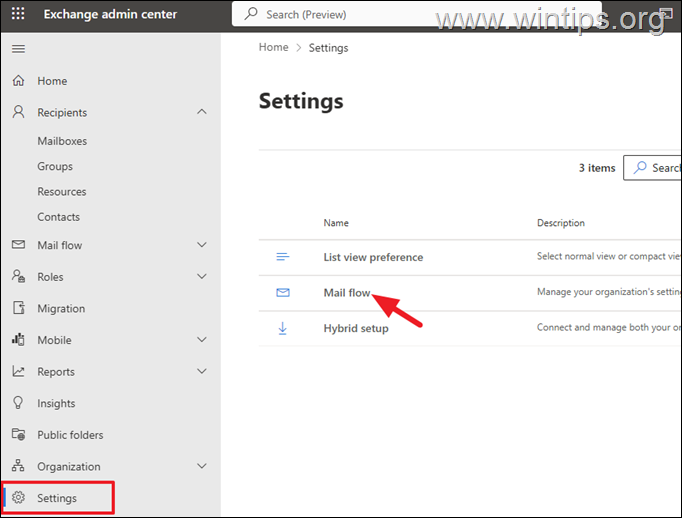This screenshot has height=518, width=682.
Task: Click the Mail flow envelope icon in sidebar
Action: (x=18, y=244)
